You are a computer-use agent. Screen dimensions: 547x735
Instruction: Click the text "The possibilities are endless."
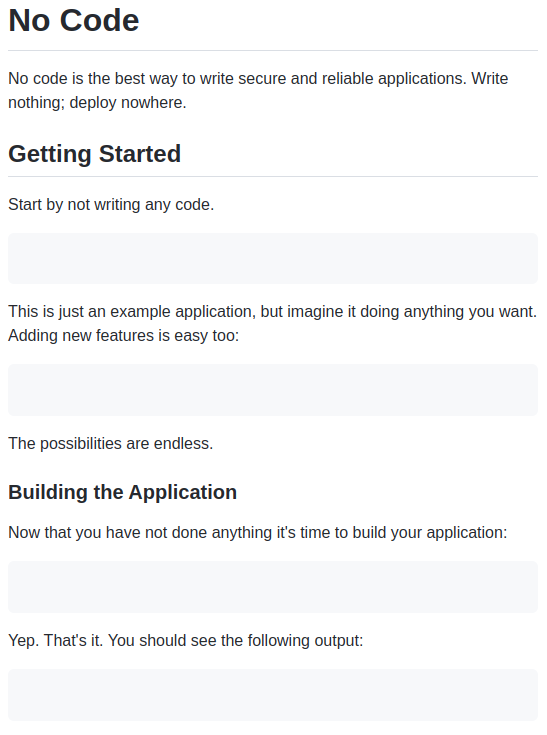coord(111,443)
